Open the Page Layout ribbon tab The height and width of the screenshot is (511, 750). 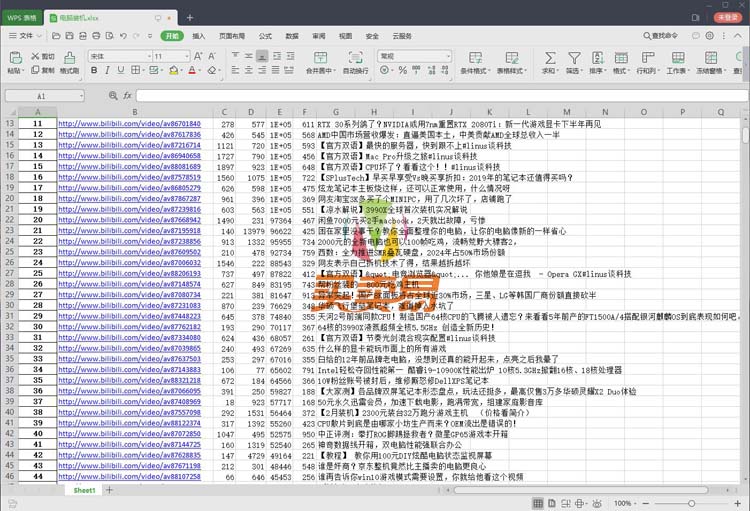(232, 36)
